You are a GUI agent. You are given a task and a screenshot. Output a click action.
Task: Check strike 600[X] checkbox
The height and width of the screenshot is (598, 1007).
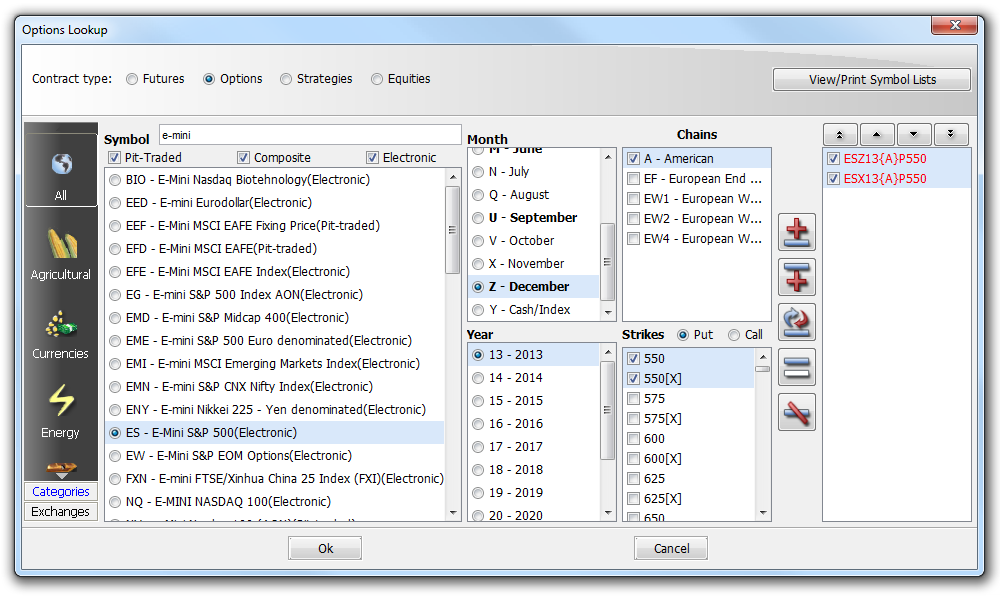(633, 459)
